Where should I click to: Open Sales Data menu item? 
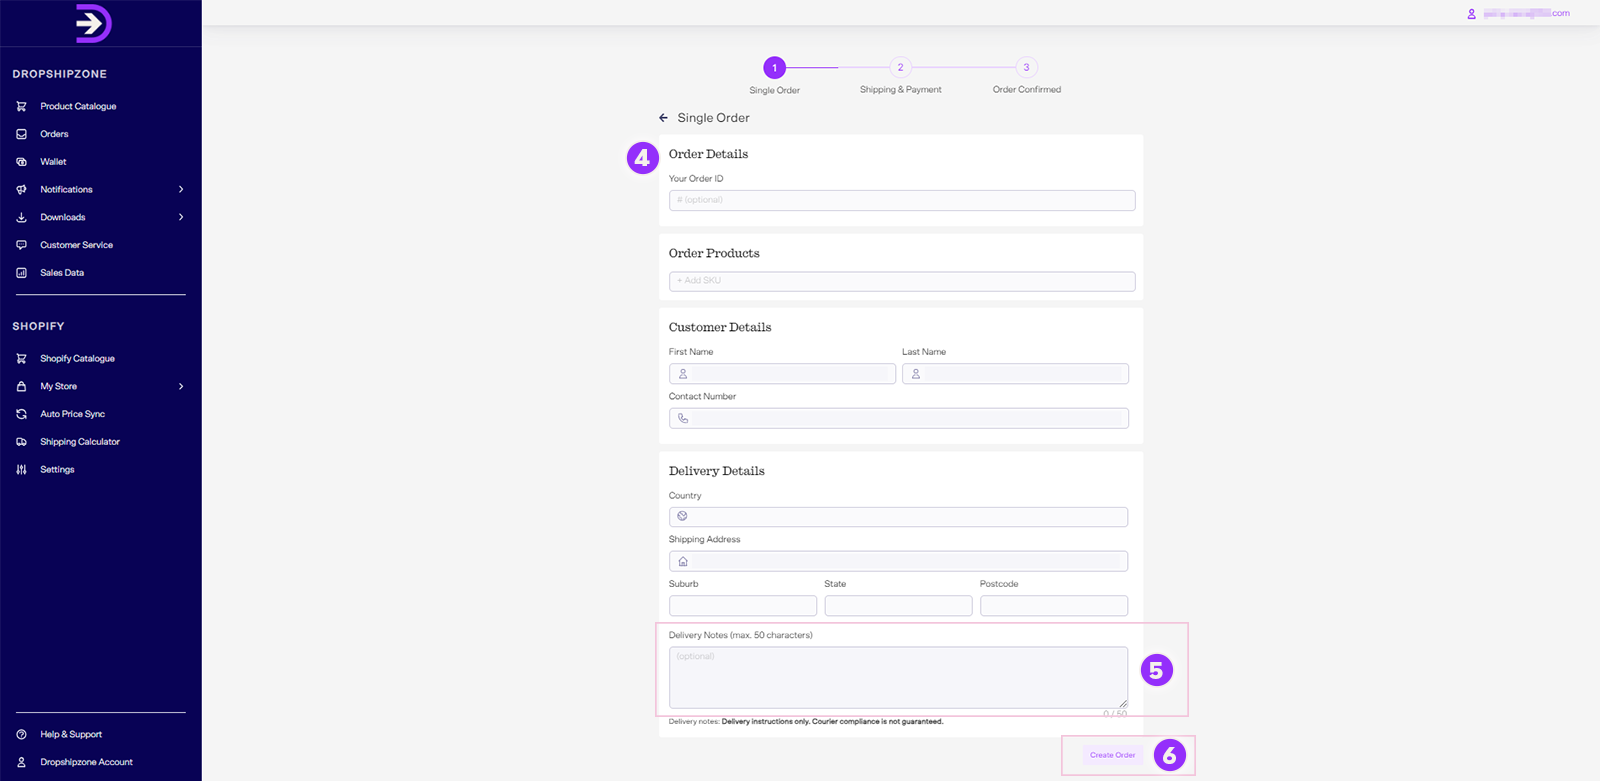[62, 273]
